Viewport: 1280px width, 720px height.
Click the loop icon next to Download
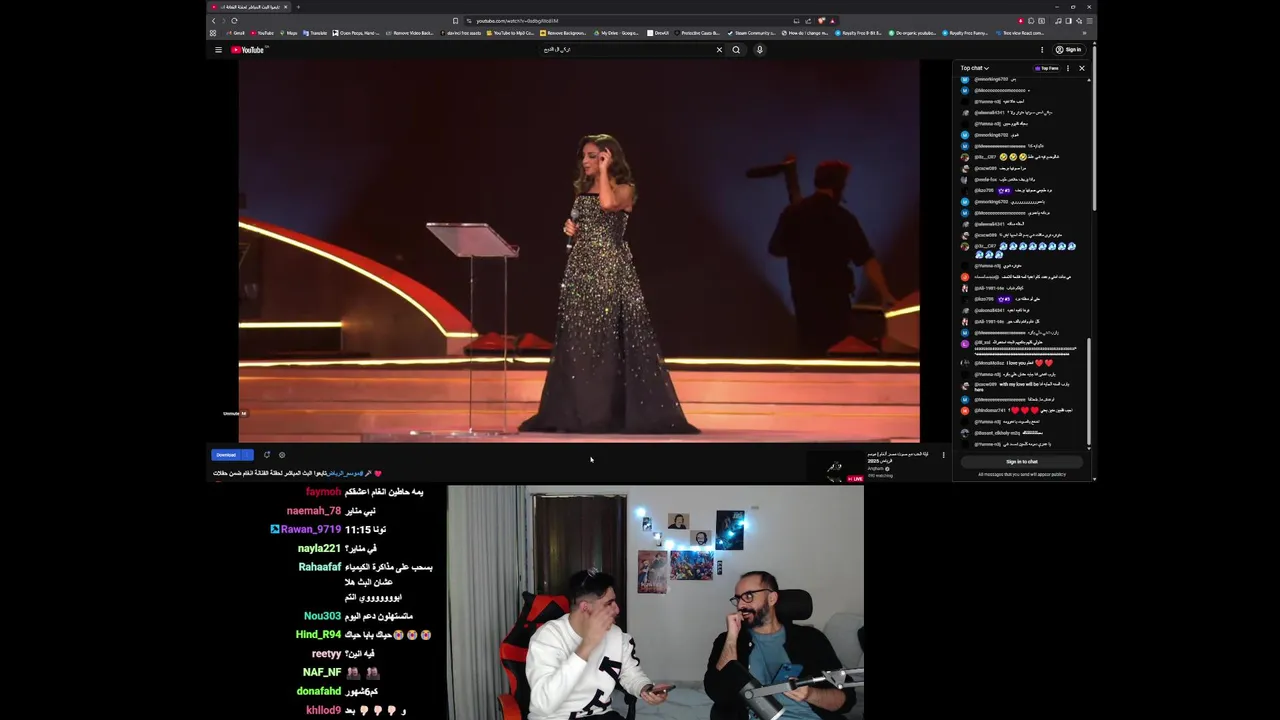(x=267, y=455)
